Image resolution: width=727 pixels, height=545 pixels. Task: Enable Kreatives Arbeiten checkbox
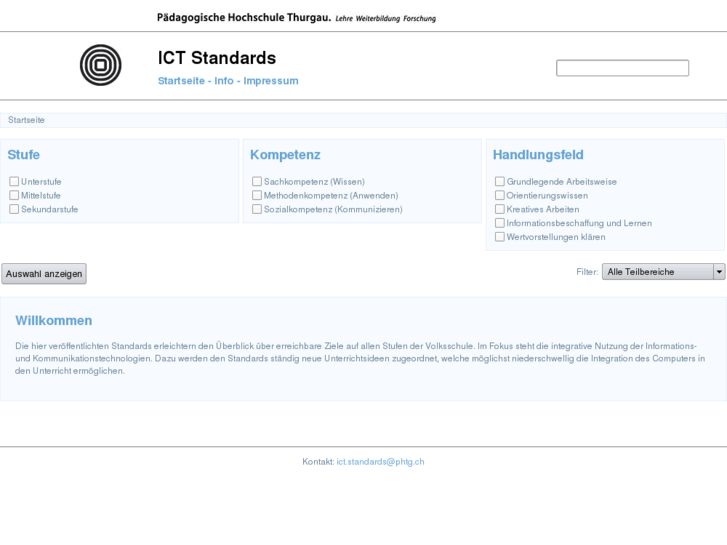pos(500,209)
